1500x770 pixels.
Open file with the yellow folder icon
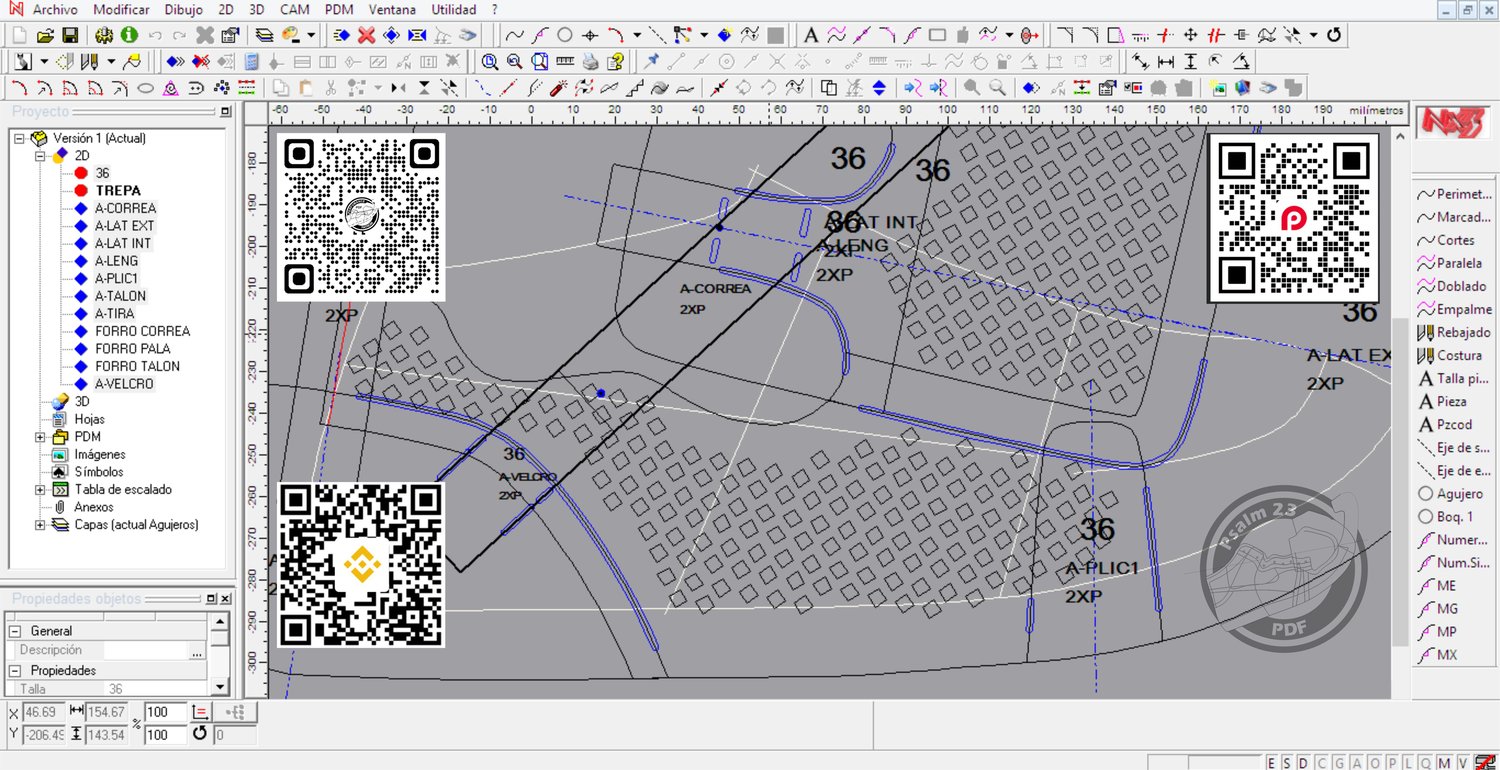[x=44, y=35]
